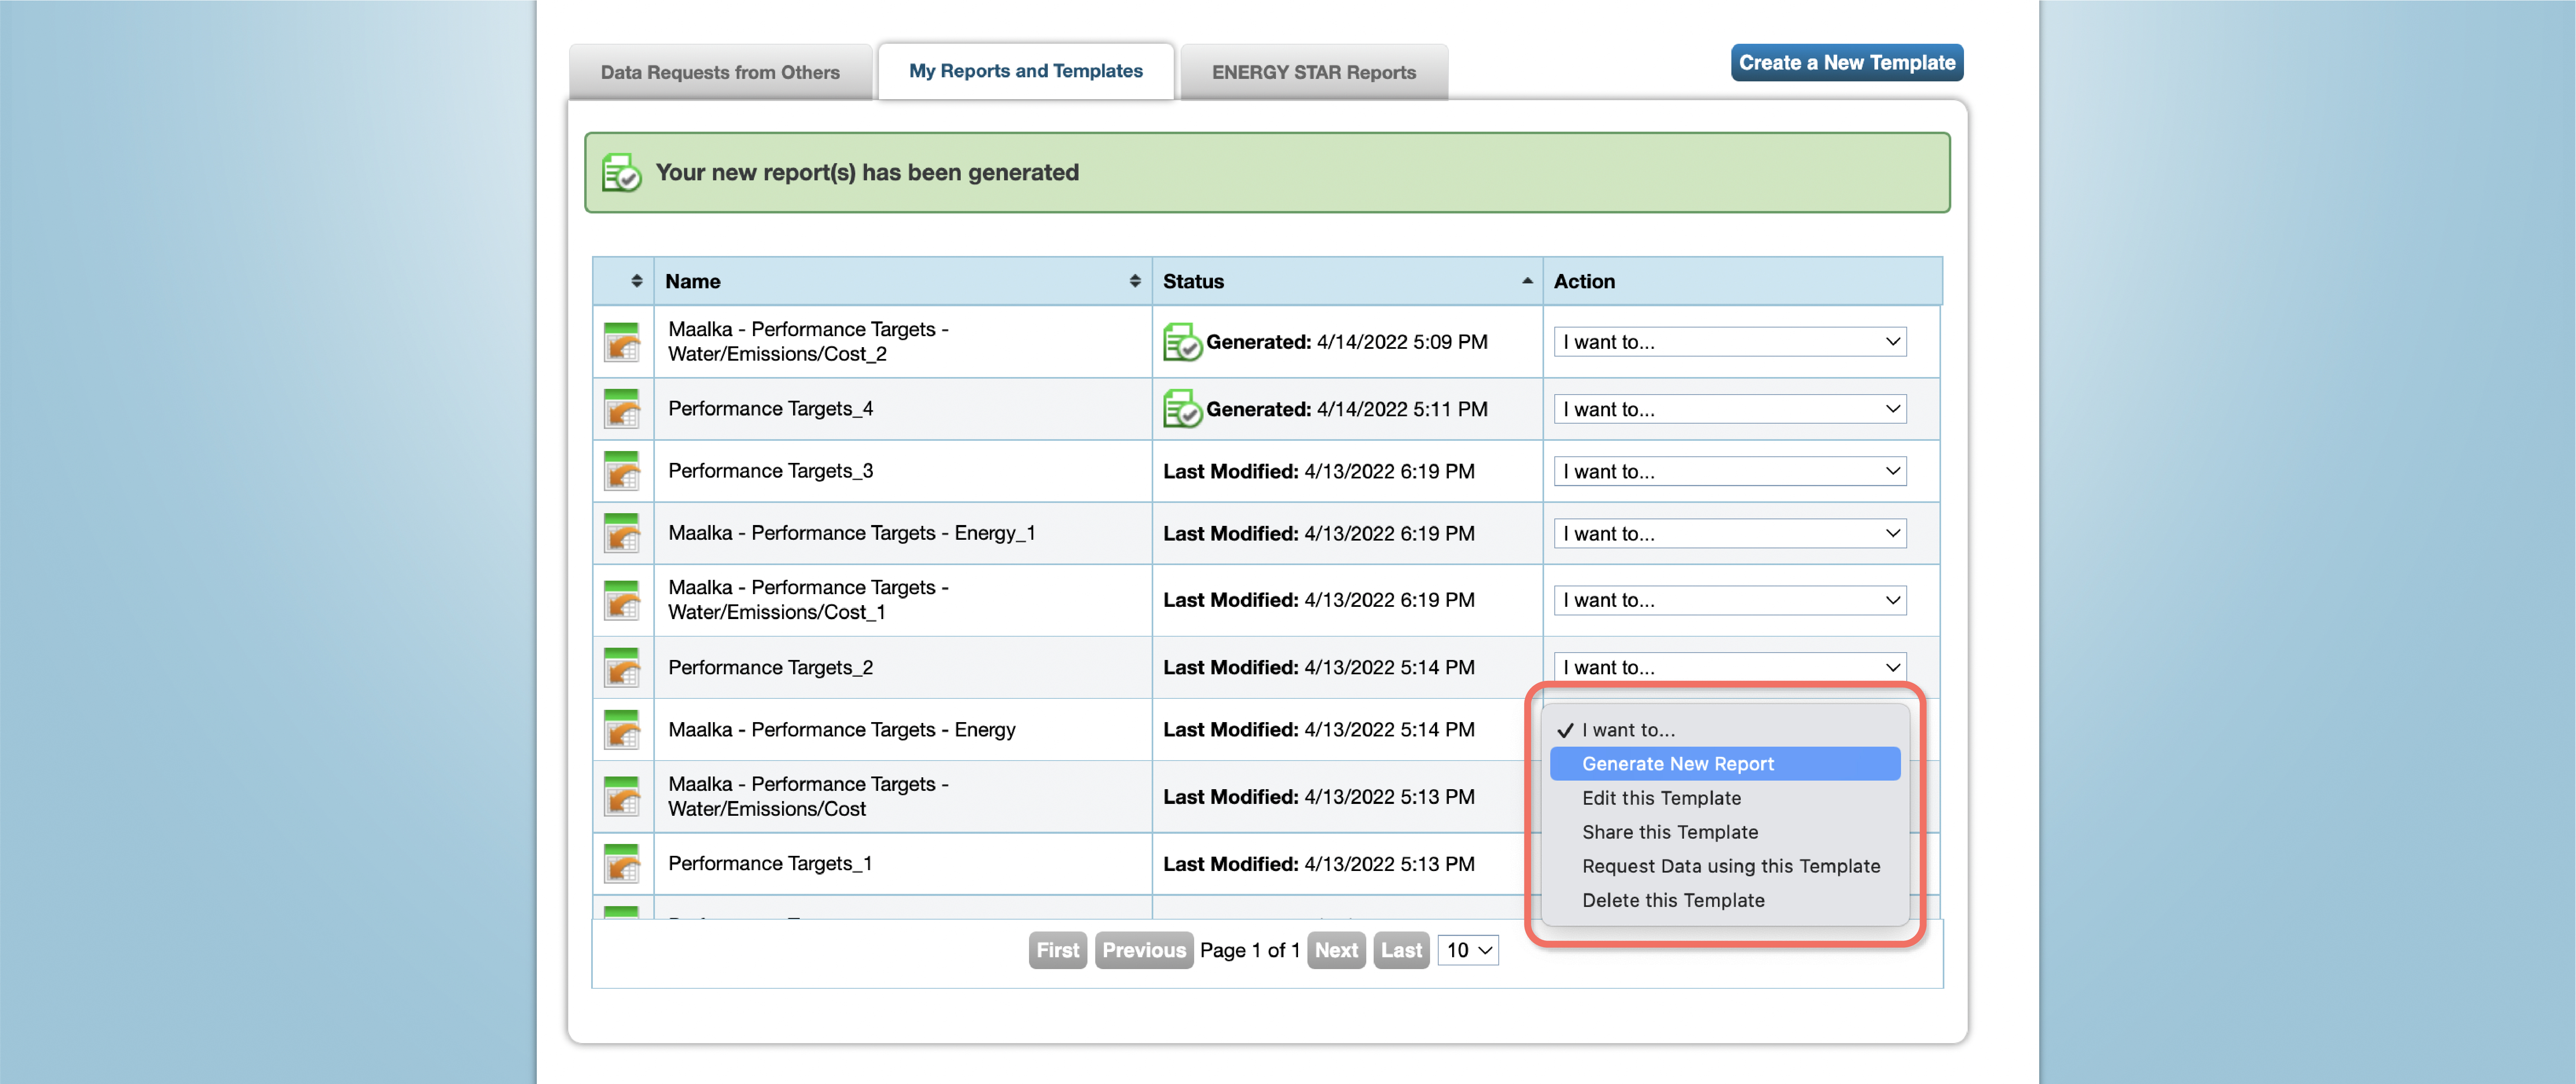2576x1084 pixels.
Task: Click the report icon in green success banner
Action: point(621,172)
